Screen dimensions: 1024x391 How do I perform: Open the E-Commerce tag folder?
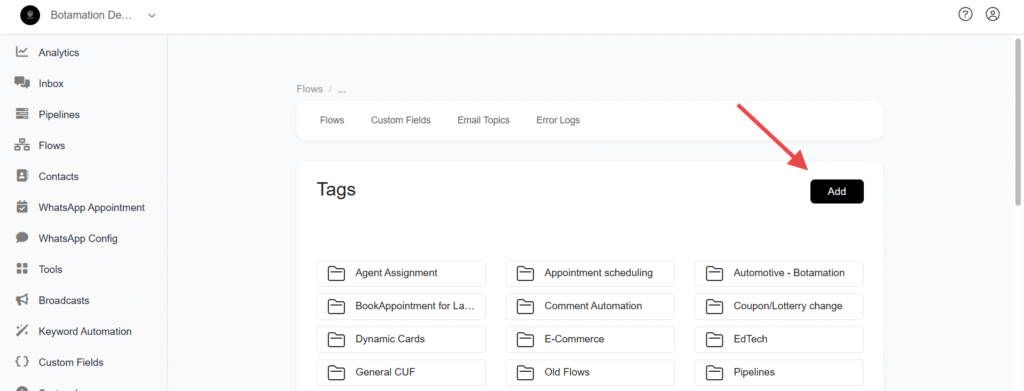click(x=590, y=339)
